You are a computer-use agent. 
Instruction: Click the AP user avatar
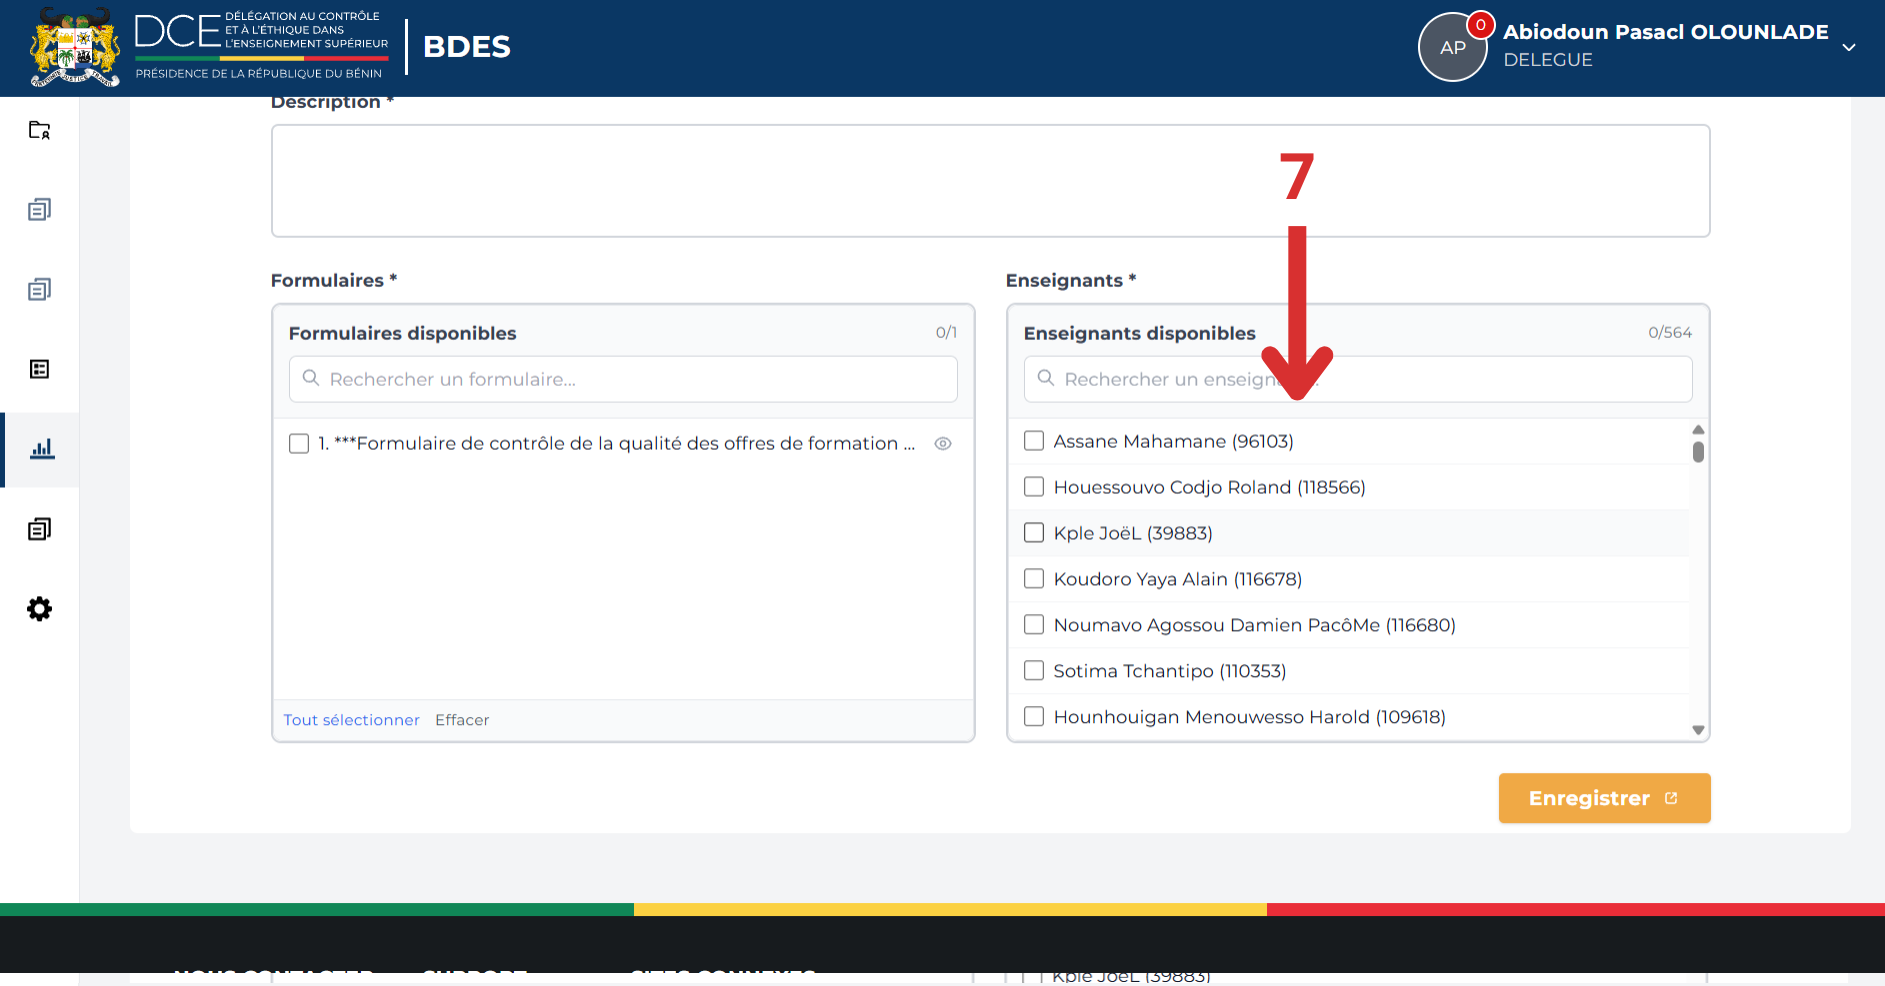click(x=1452, y=47)
